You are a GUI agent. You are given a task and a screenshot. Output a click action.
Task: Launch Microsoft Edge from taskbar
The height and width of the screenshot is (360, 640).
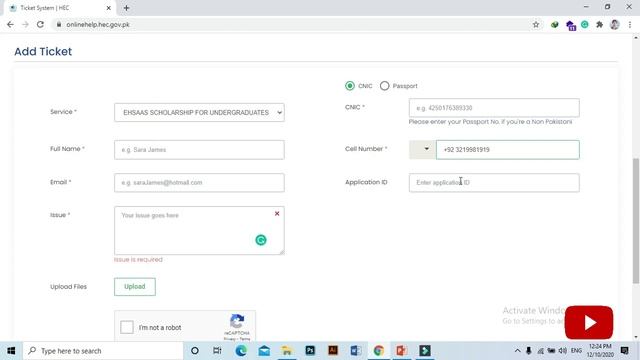tap(241, 351)
